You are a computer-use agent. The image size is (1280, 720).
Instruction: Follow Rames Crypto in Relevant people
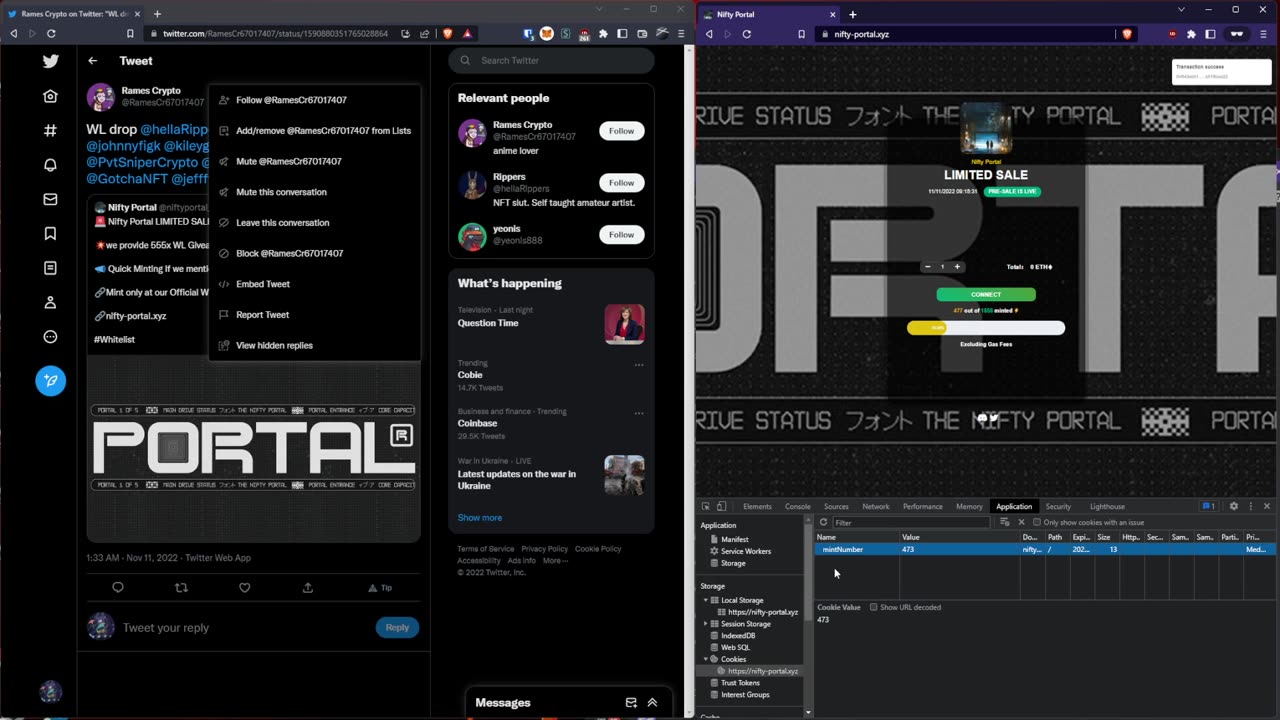click(x=621, y=131)
